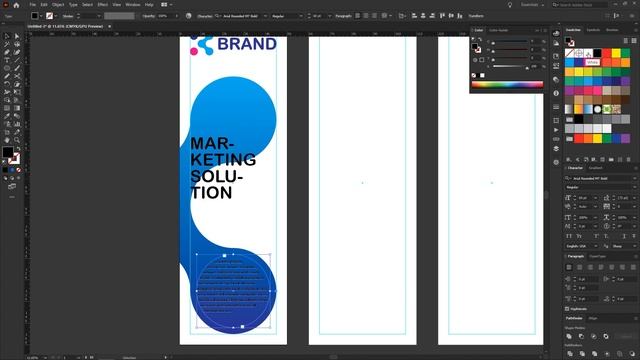
Task: Click the Search Adobe Stock field
Action: (579, 5)
